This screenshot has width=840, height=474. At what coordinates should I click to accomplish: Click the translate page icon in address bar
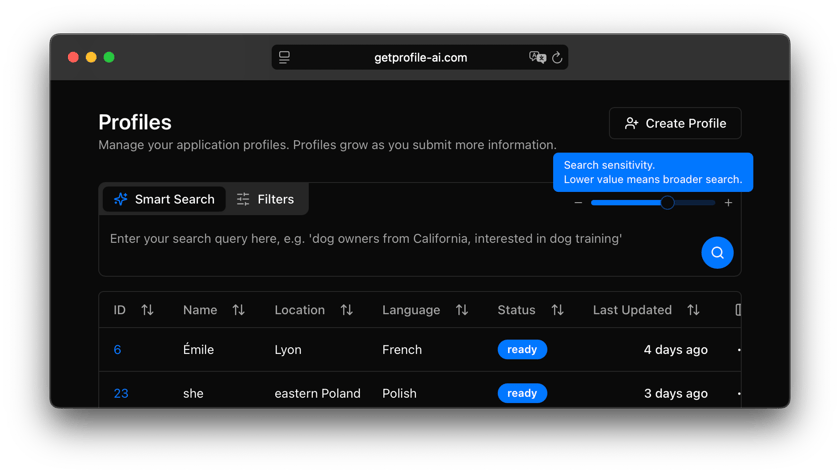pos(537,57)
